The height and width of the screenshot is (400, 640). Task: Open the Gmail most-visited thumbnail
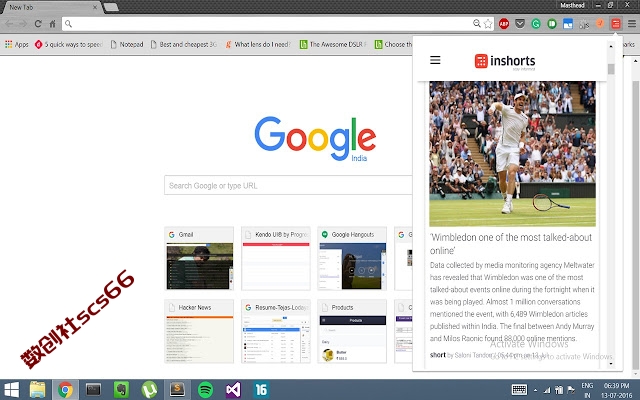(199, 258)
